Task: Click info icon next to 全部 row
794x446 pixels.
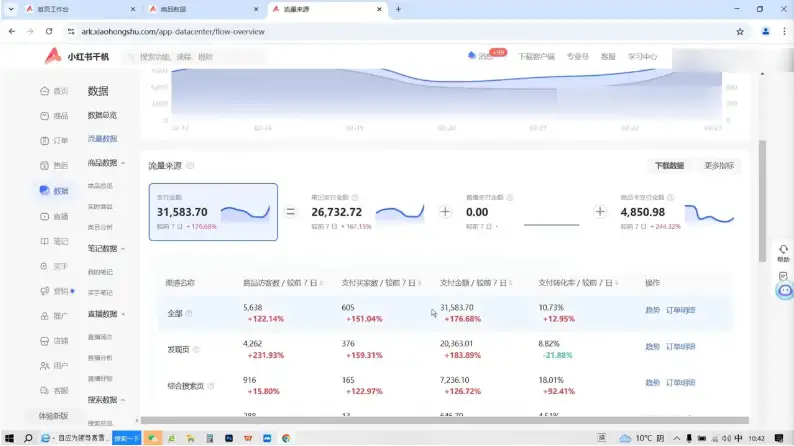Action: pos(189,313)
